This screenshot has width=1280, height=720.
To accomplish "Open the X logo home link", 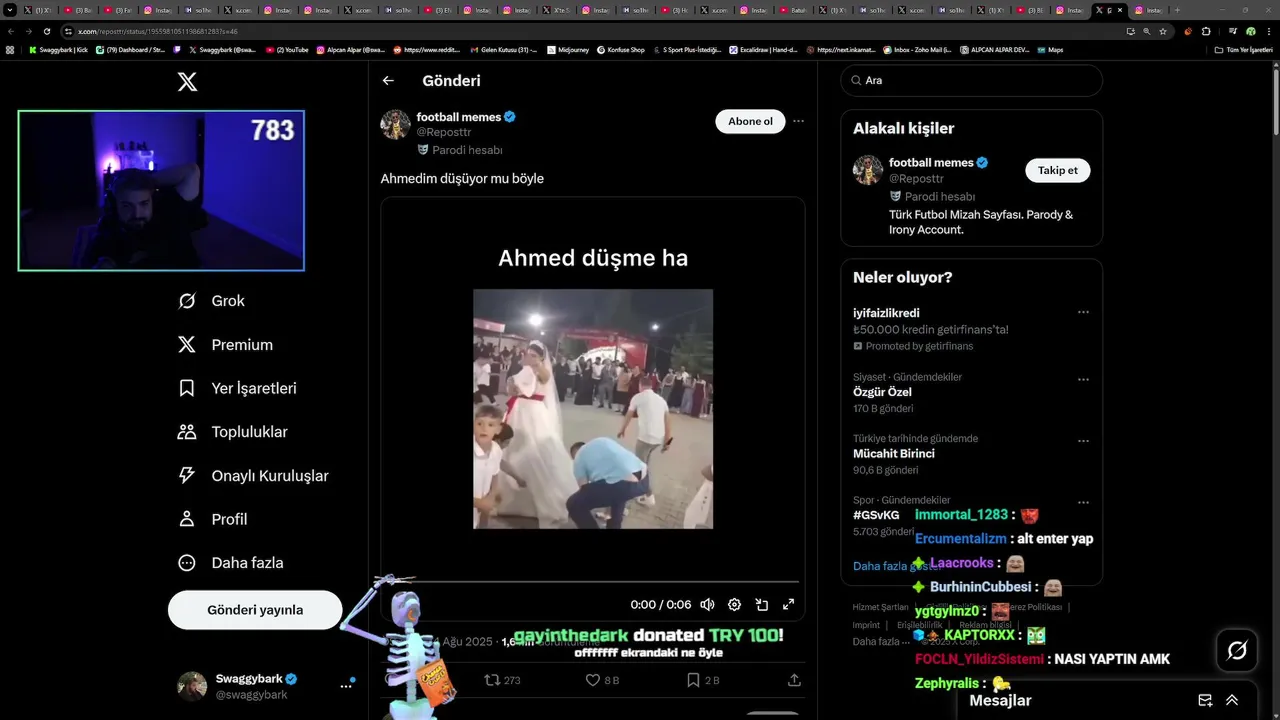I will click(x=187, y=82).
